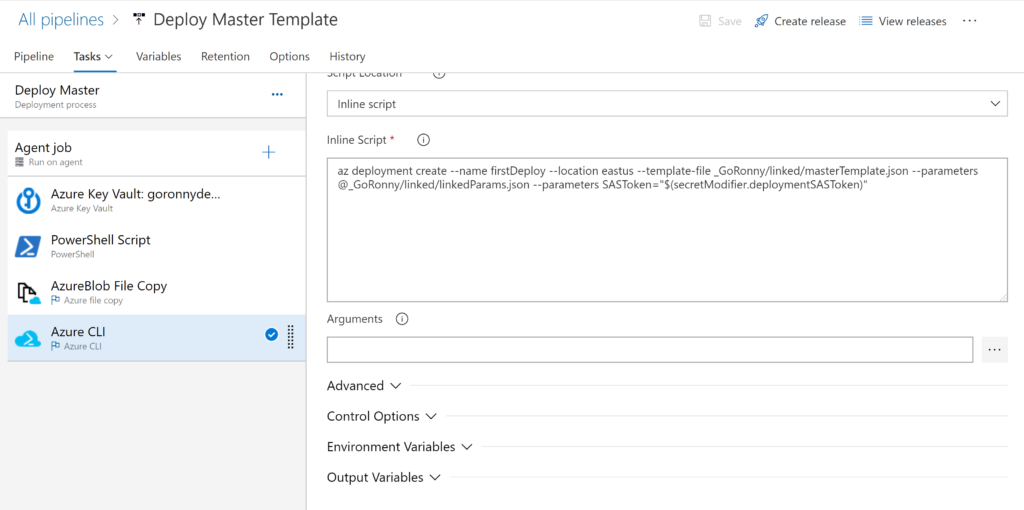Click the Azure CLI drag handle grip
Screen dimensions: 1024x510
coord(291,336)
